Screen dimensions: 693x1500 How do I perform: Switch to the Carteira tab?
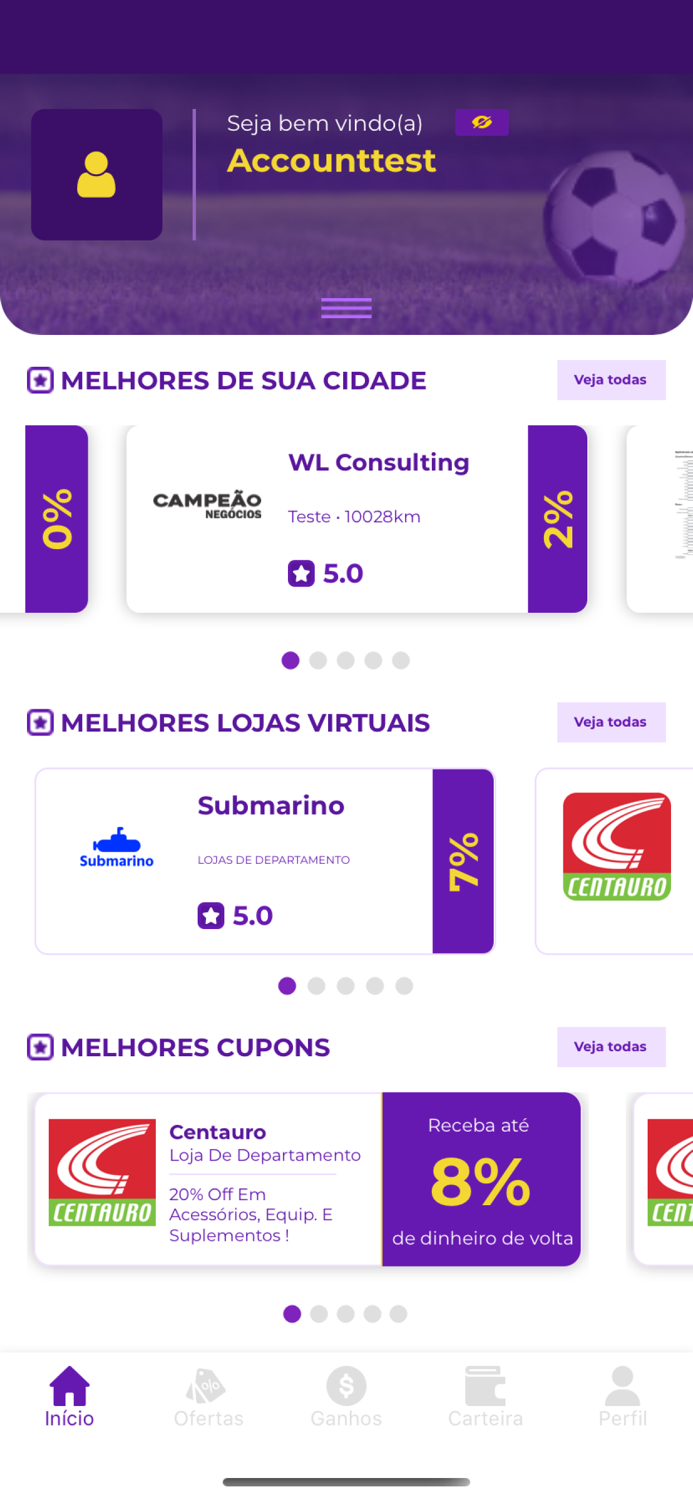point(485,1398)
